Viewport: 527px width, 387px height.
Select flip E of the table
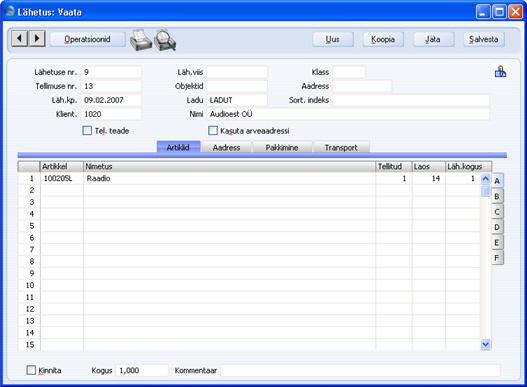(497, 242)
